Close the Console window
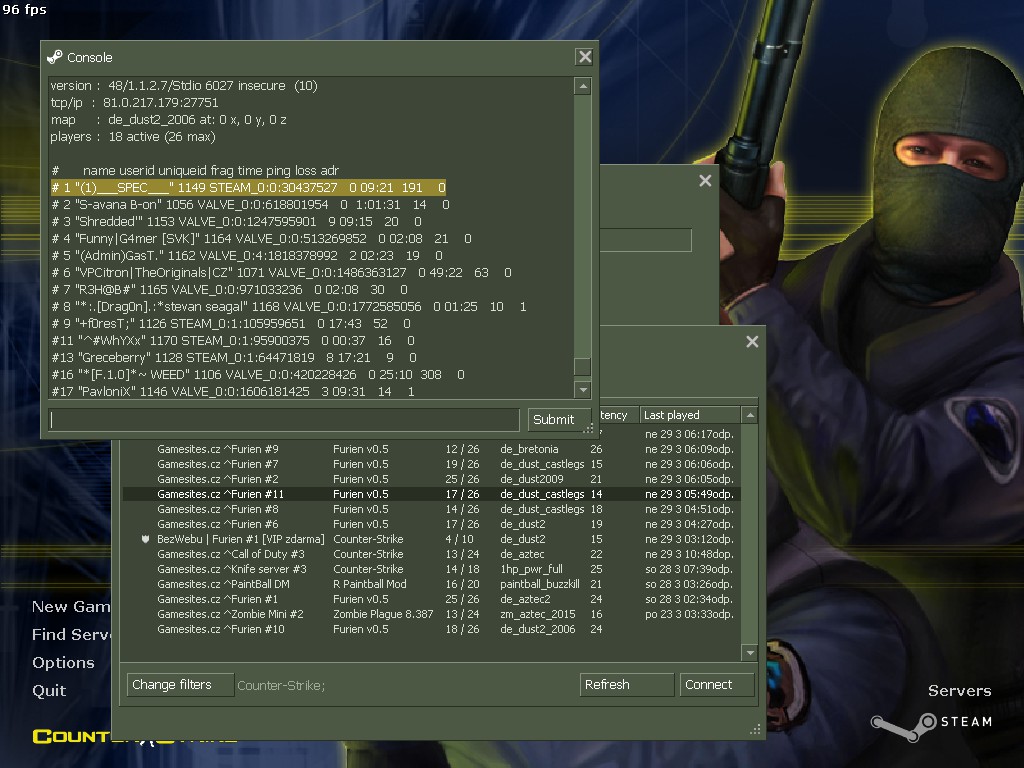The width and height of the screenshot is (1024, 768). tap(584, 58)
